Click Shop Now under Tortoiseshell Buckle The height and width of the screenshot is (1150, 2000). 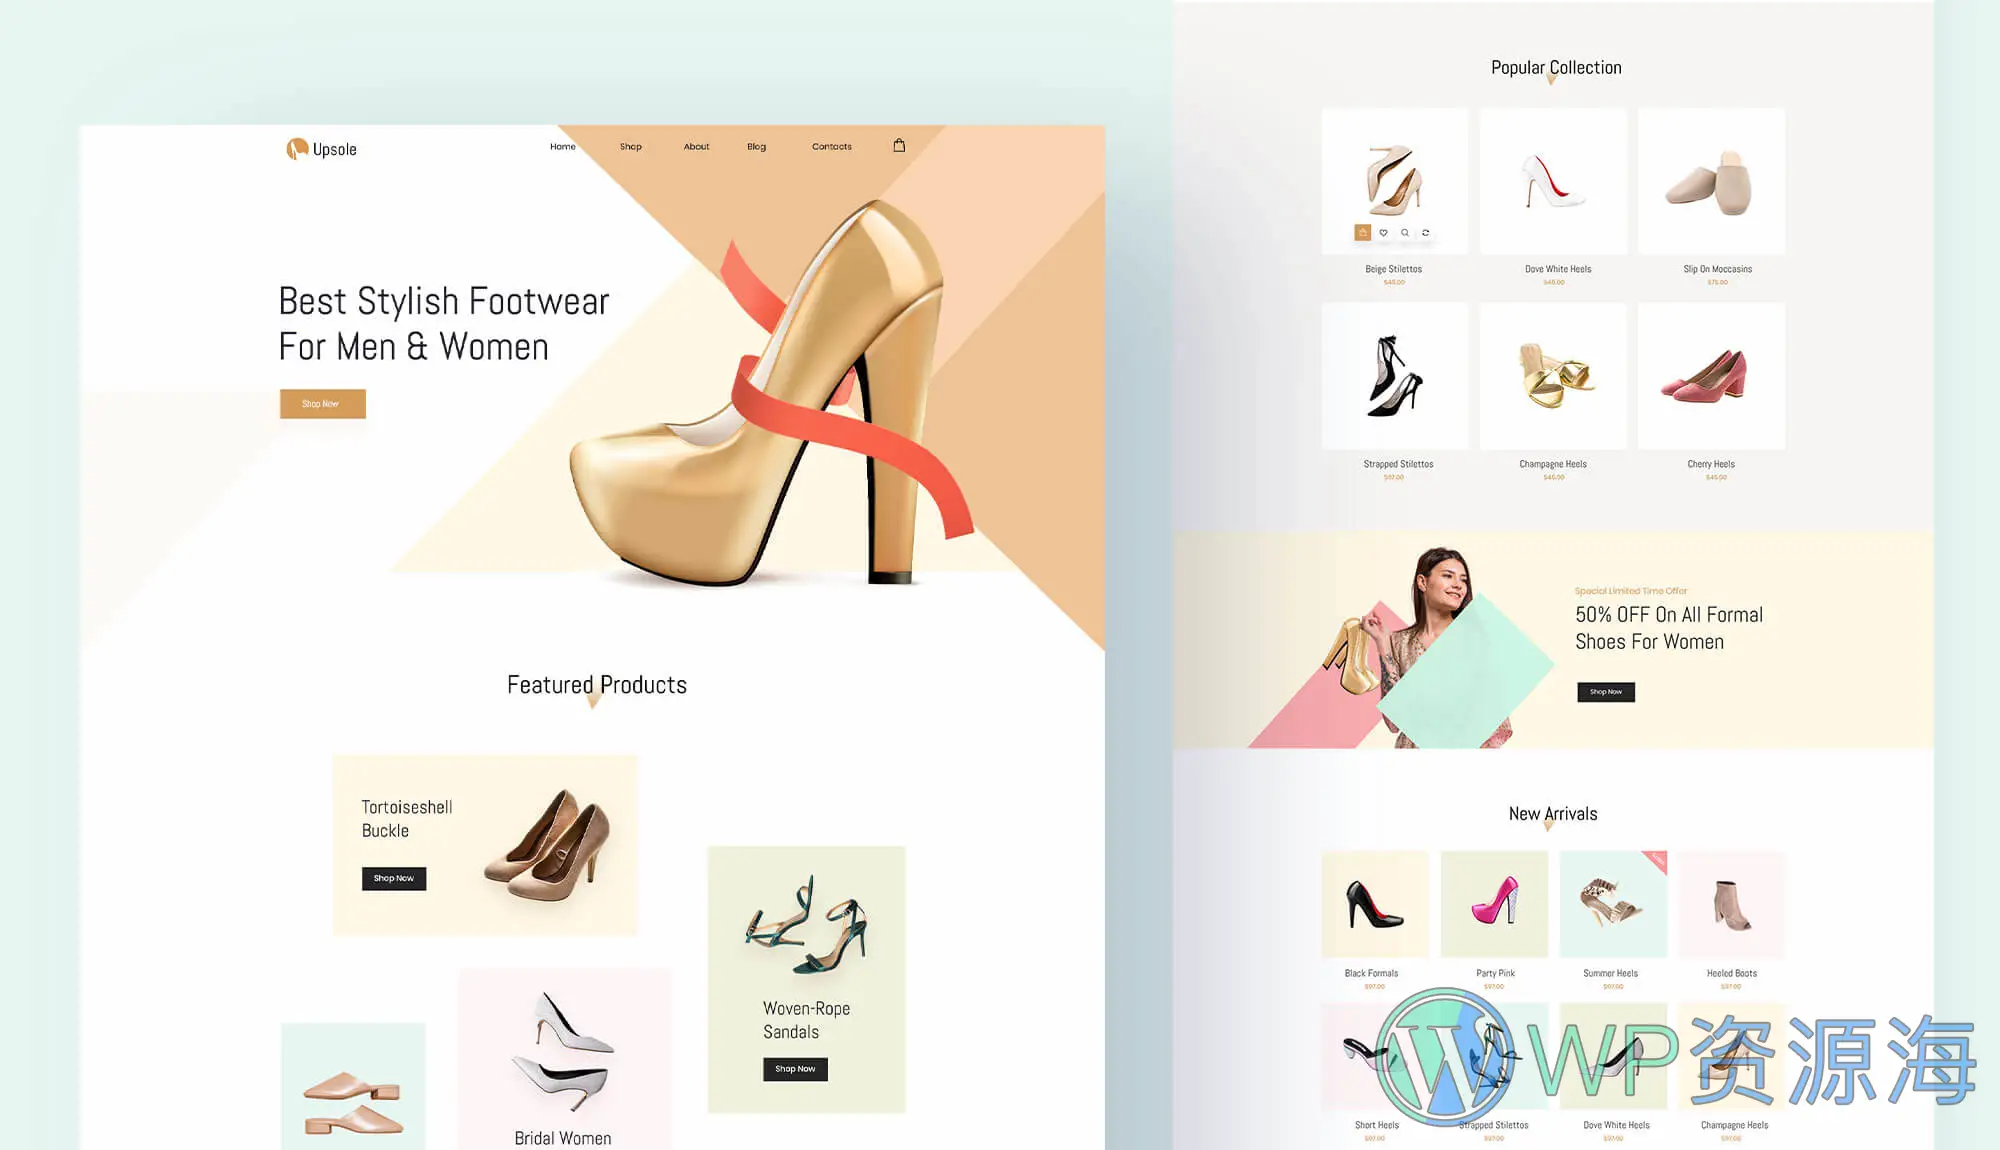point(394,878)
